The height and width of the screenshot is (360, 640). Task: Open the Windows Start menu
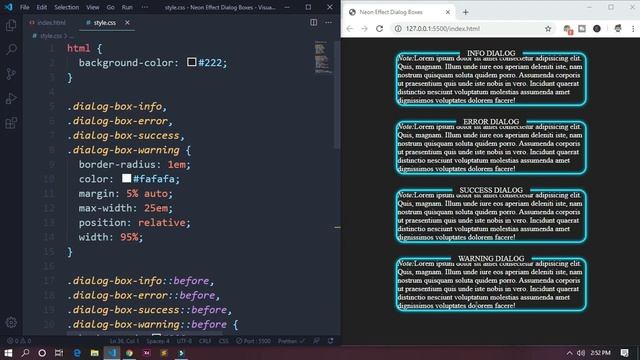coord(8,353)
